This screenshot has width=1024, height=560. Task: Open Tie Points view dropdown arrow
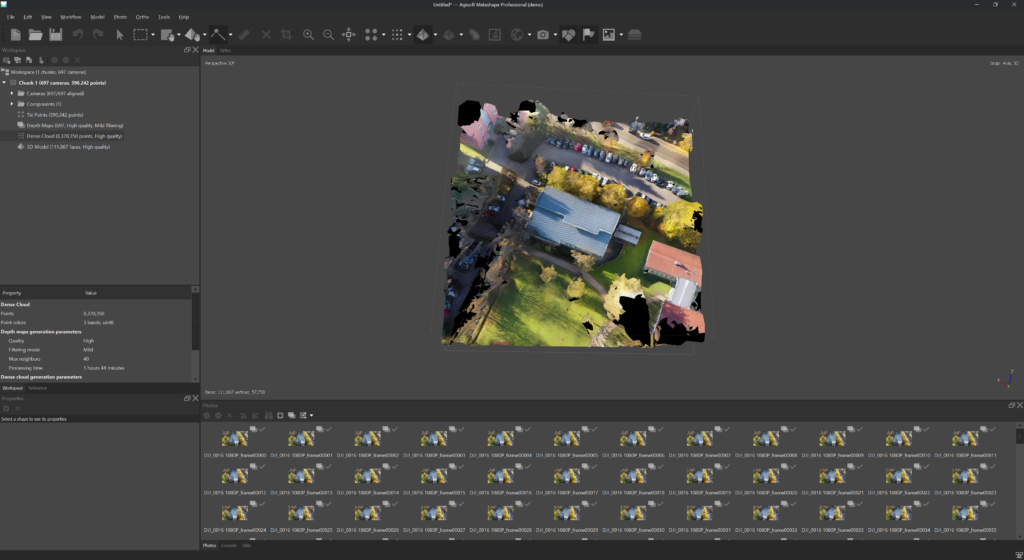pos(383,35)
